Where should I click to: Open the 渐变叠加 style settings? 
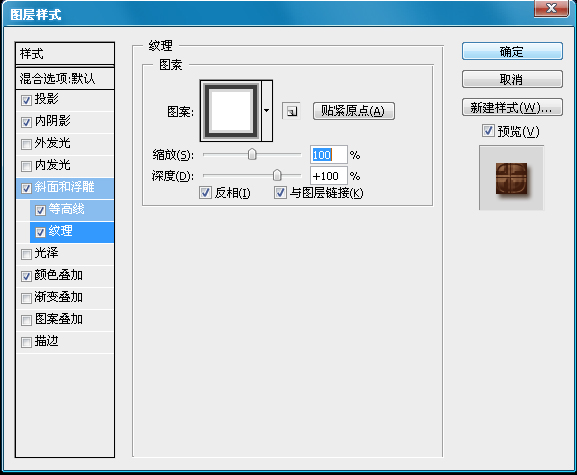59,297
